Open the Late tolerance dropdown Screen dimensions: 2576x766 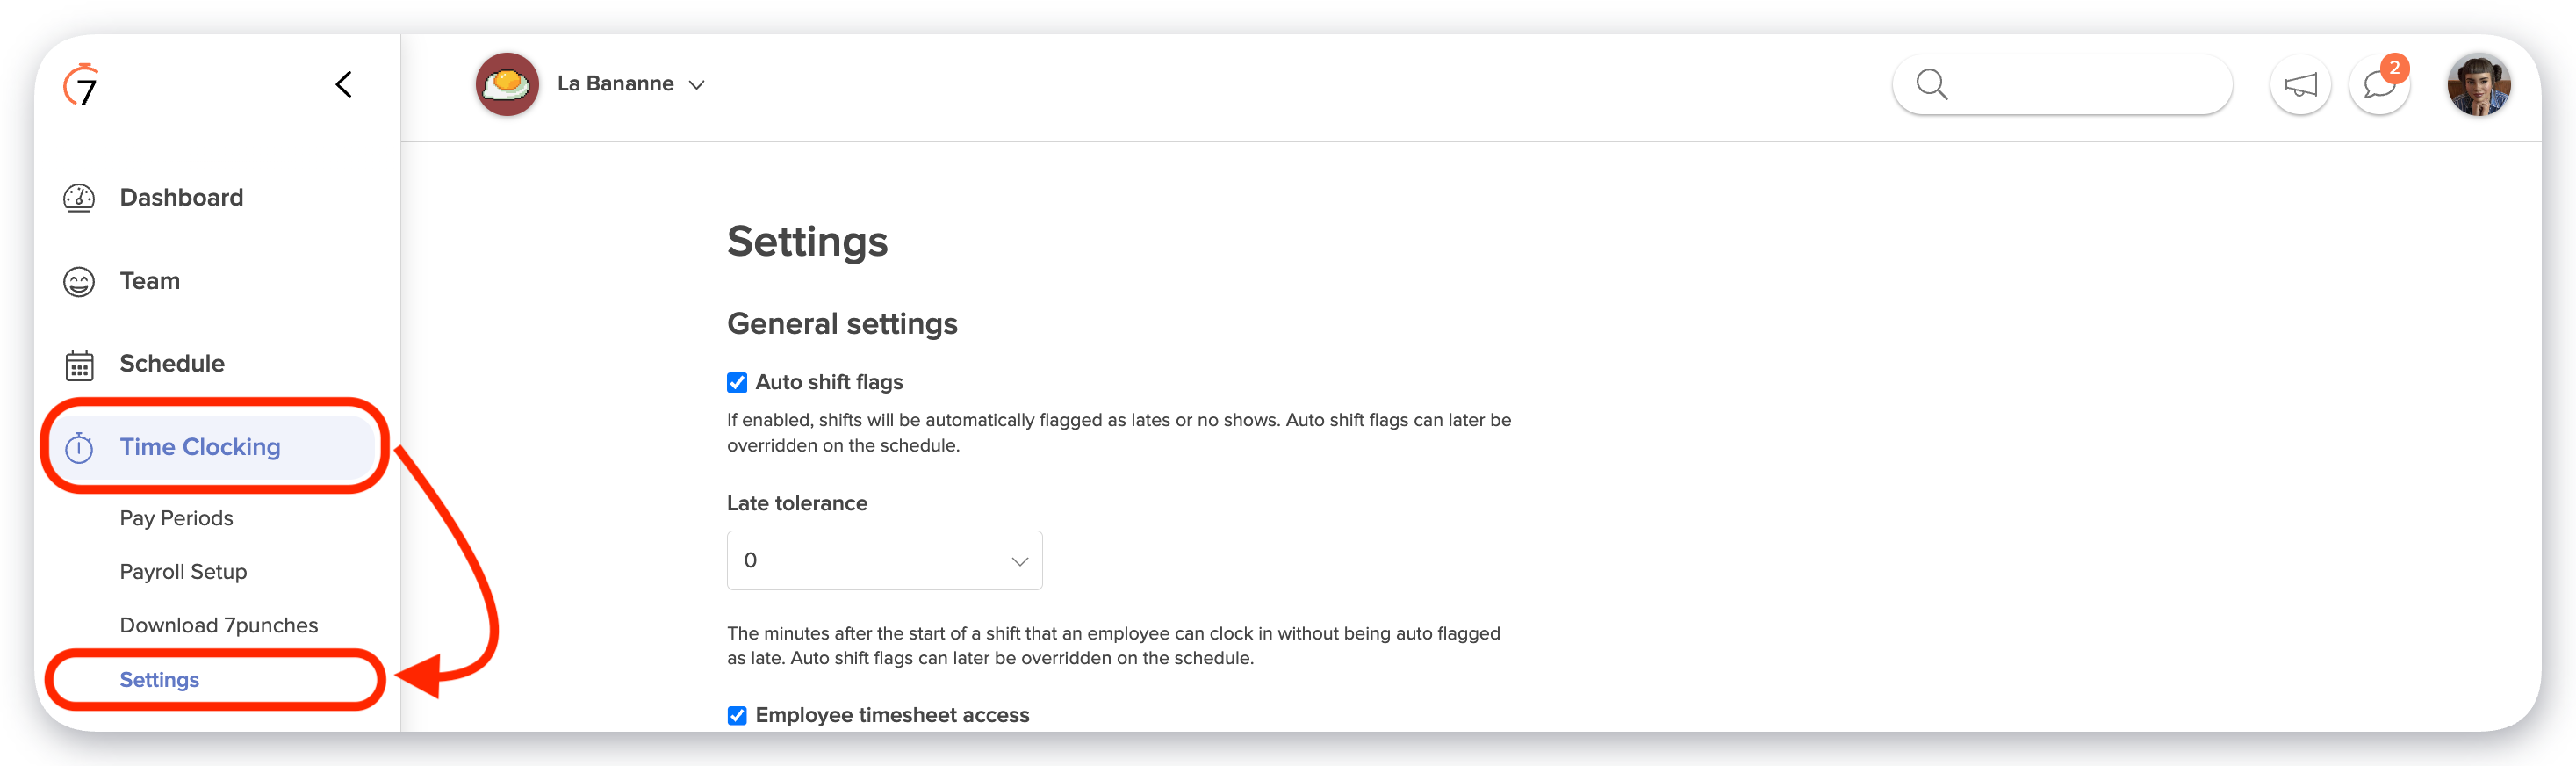tap(884, 561)
